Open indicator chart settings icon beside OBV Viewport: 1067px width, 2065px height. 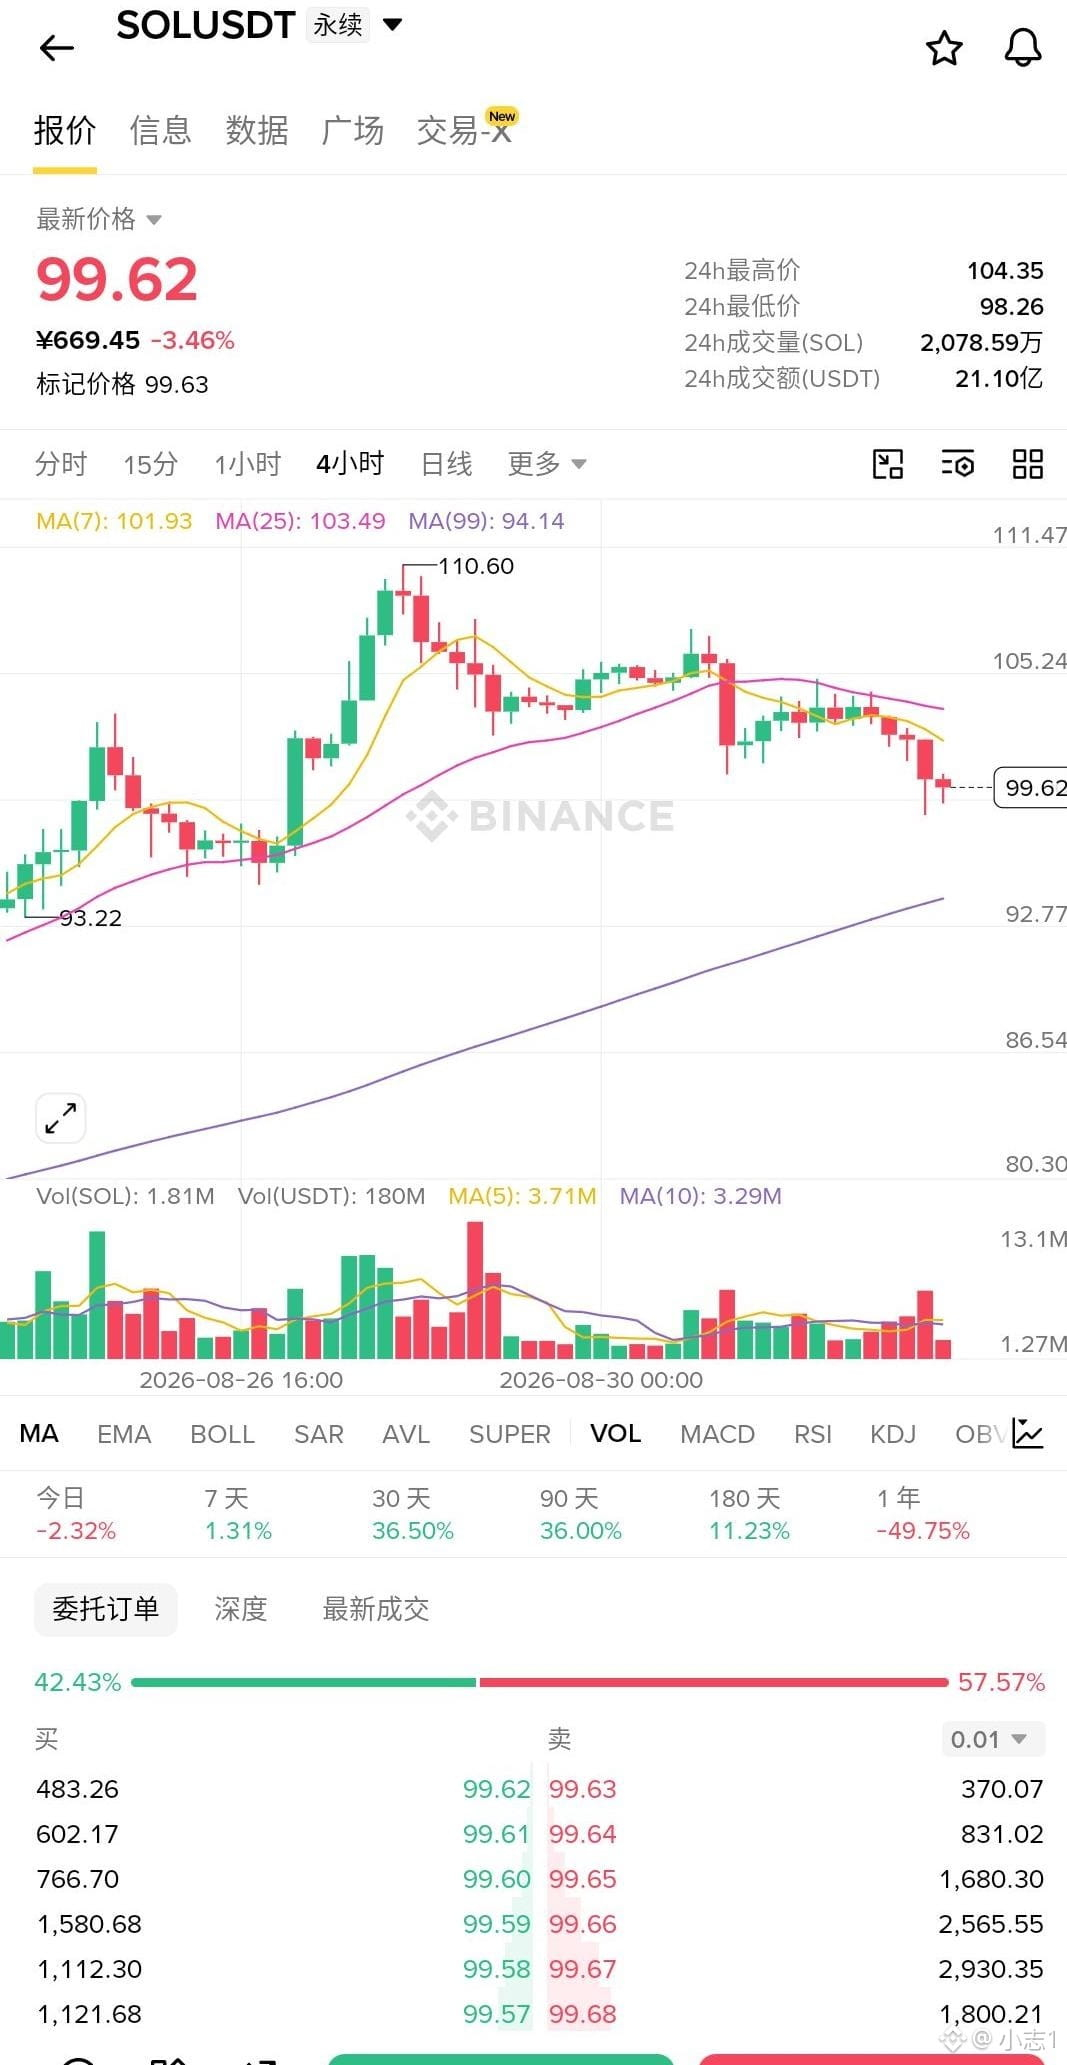pyautogui.click(x=1028, y=1433)
